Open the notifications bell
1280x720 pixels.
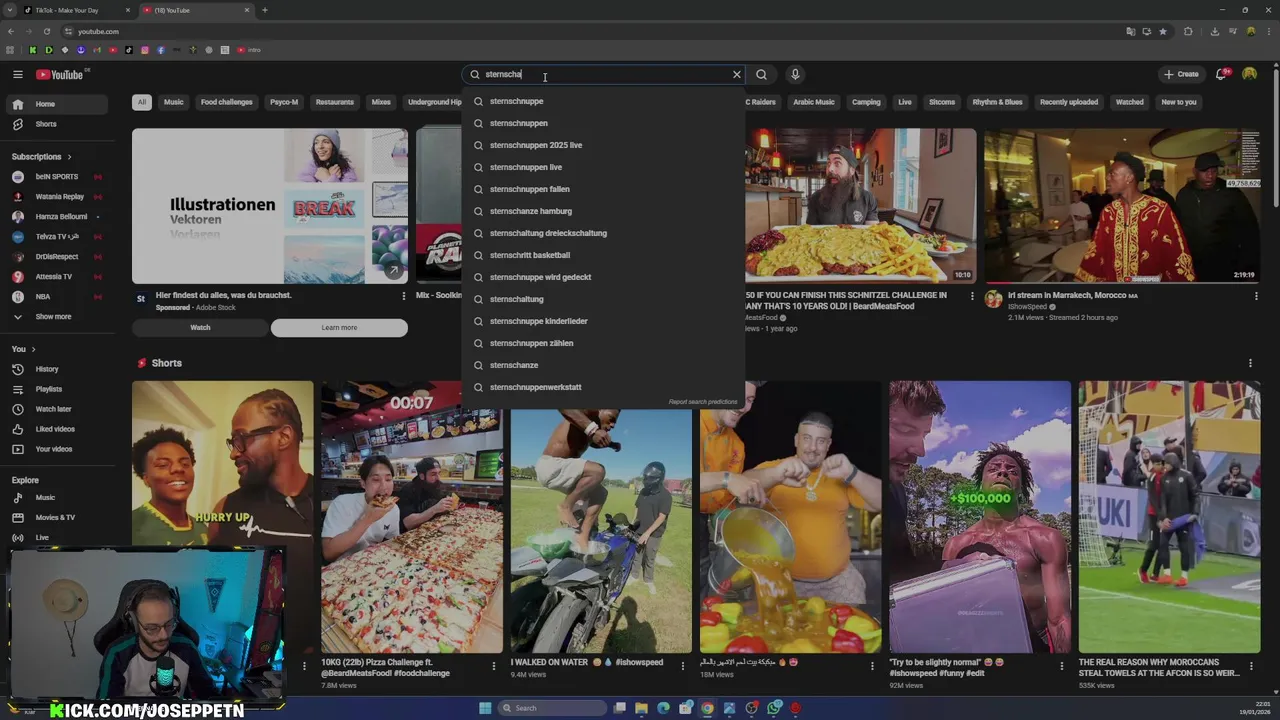pos(1221,74)
